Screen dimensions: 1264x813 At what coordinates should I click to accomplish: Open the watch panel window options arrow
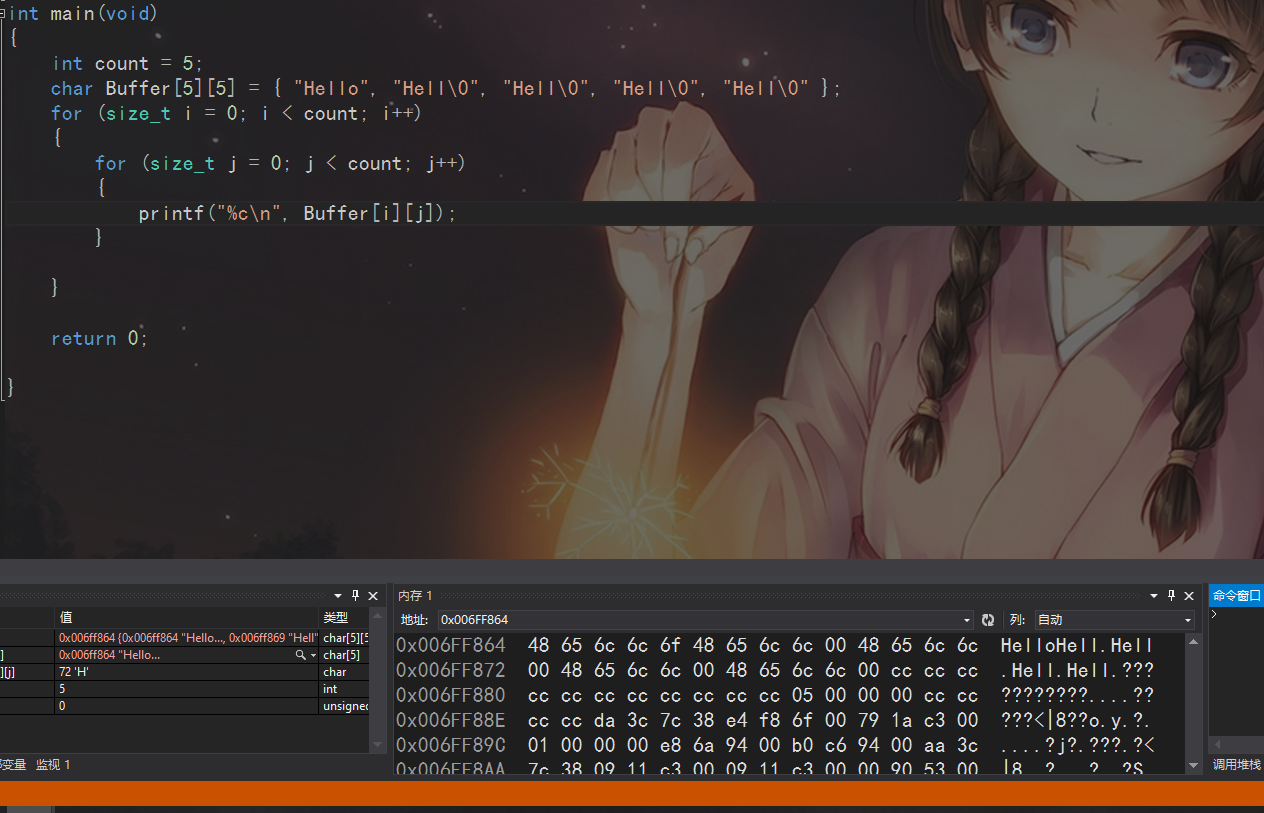pyautogui.click(x=338, y=596)
